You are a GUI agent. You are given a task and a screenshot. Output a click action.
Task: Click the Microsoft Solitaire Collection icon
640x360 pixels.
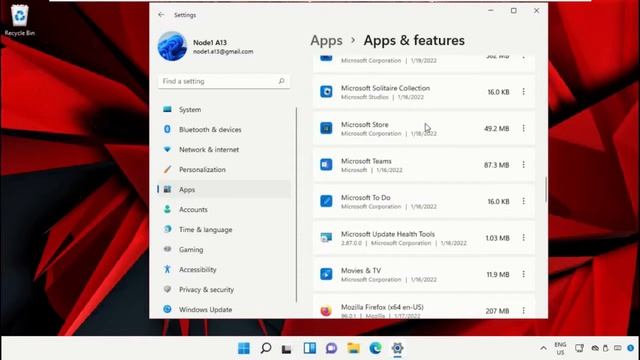pyautogui.click(x=326, y=91)
